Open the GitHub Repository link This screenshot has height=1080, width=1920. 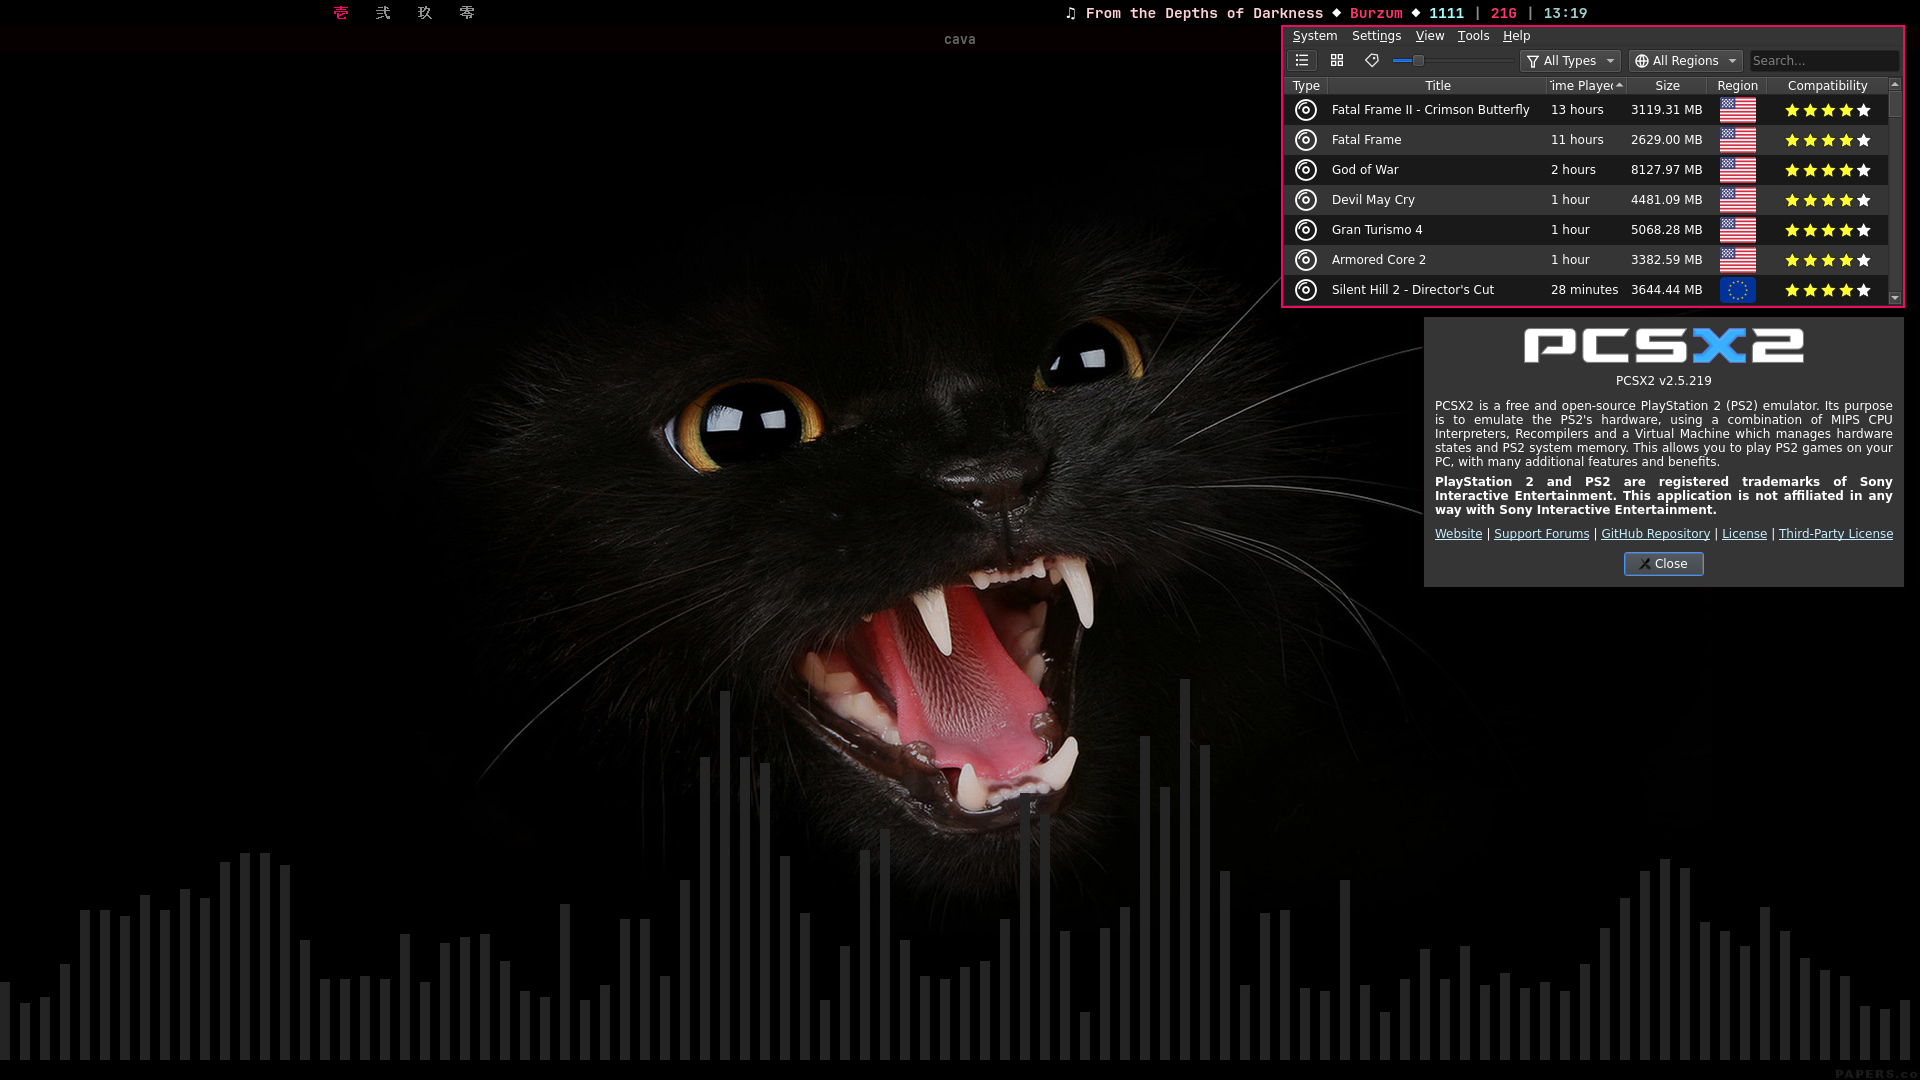(x=1655, y=534)
